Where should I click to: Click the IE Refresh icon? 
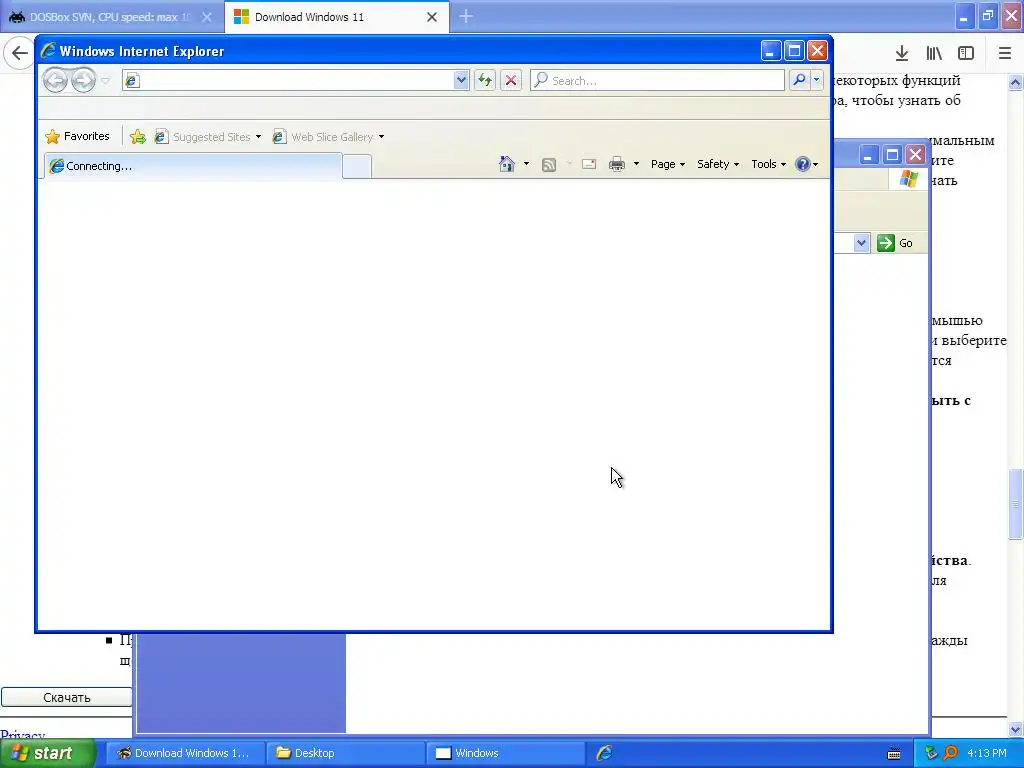[485, 80]
